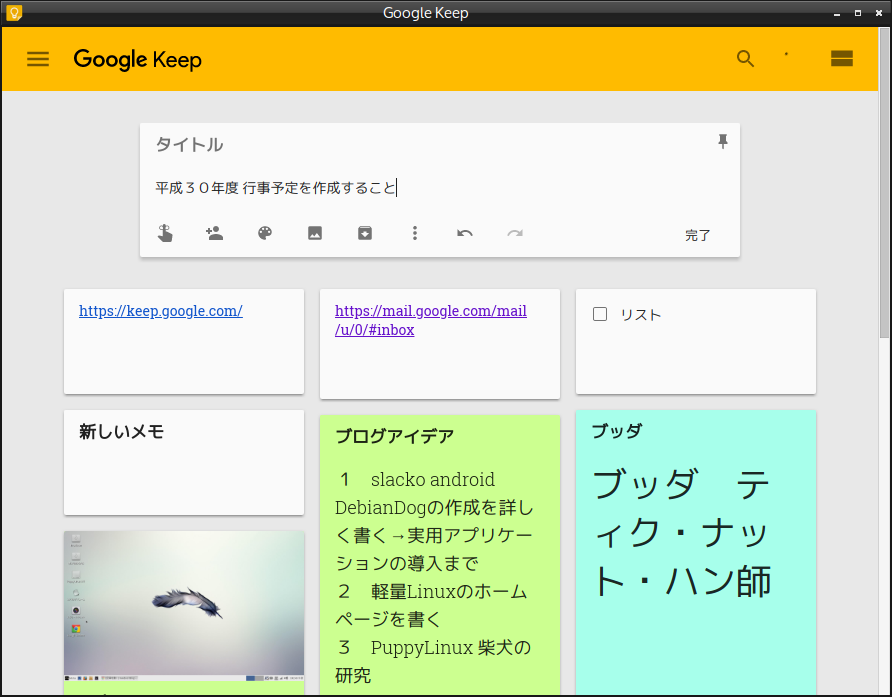Redo the last edit in the note
Screen dimensions: 892x697
click(514, 233)
